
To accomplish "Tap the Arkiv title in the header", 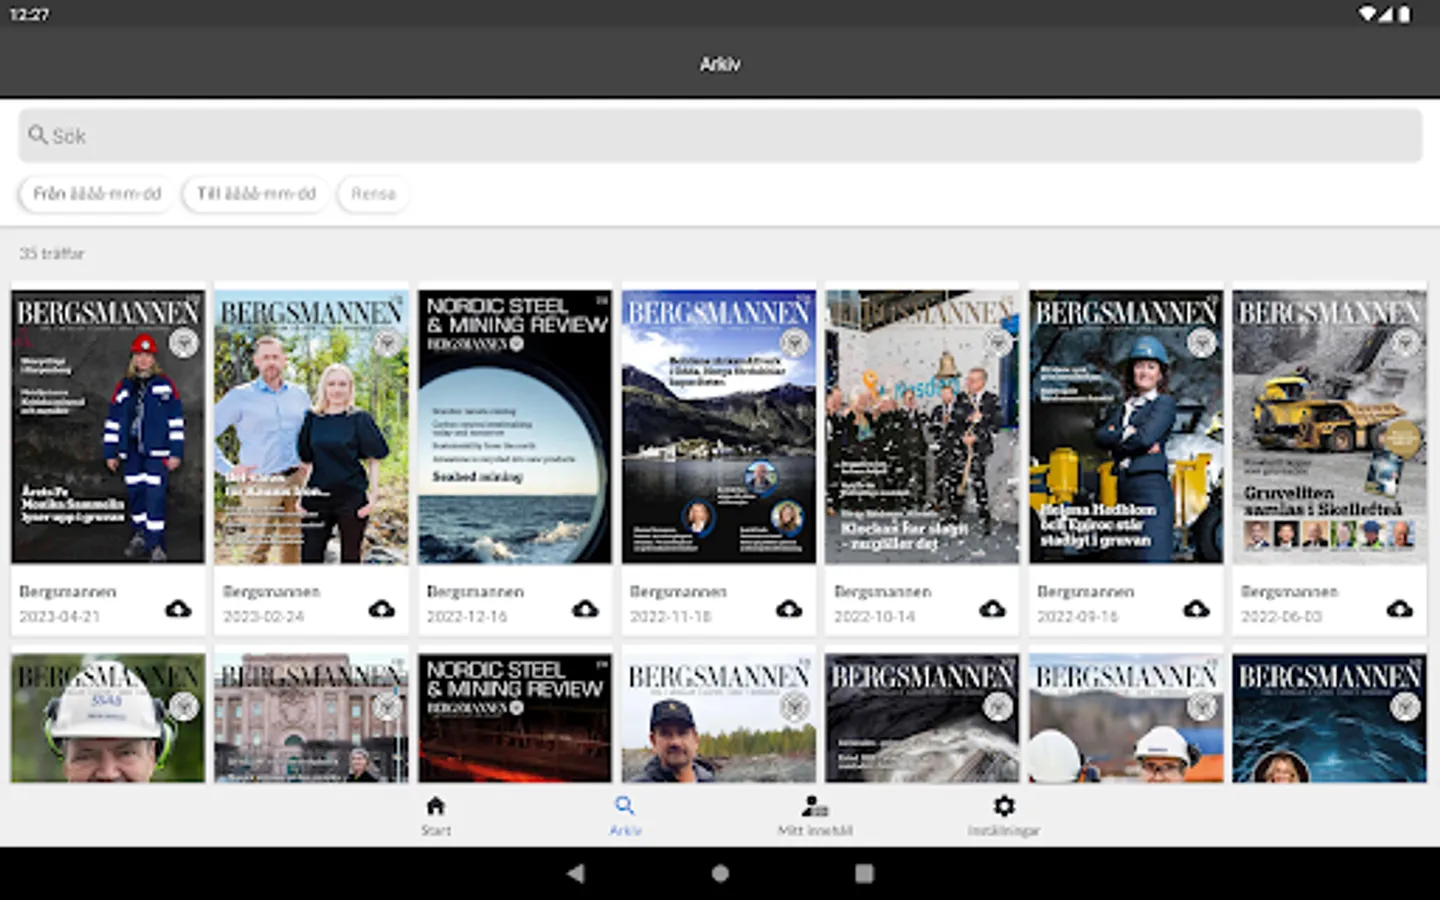I will [720, 64].
